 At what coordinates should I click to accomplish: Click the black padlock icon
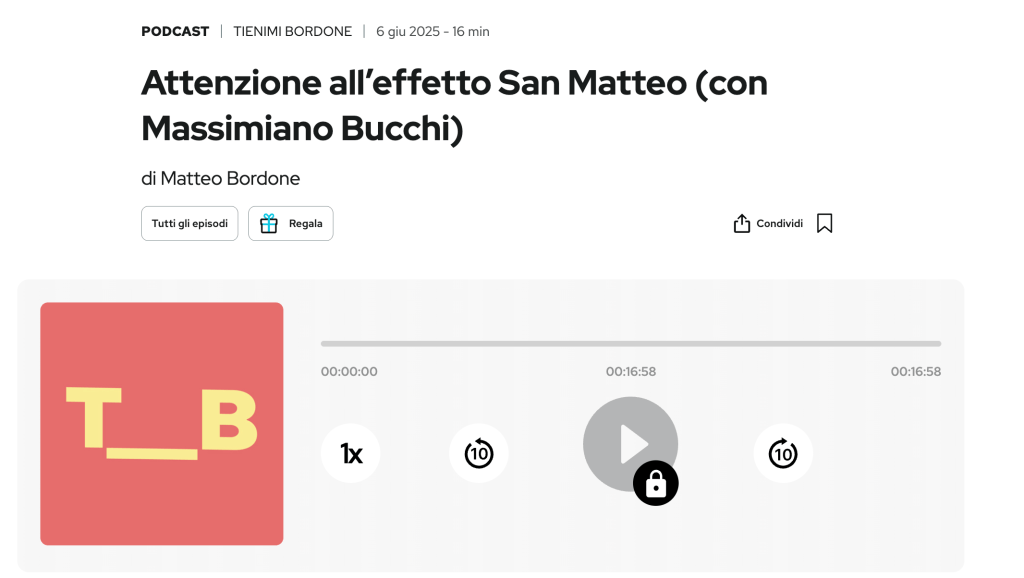tap(656, 484)
